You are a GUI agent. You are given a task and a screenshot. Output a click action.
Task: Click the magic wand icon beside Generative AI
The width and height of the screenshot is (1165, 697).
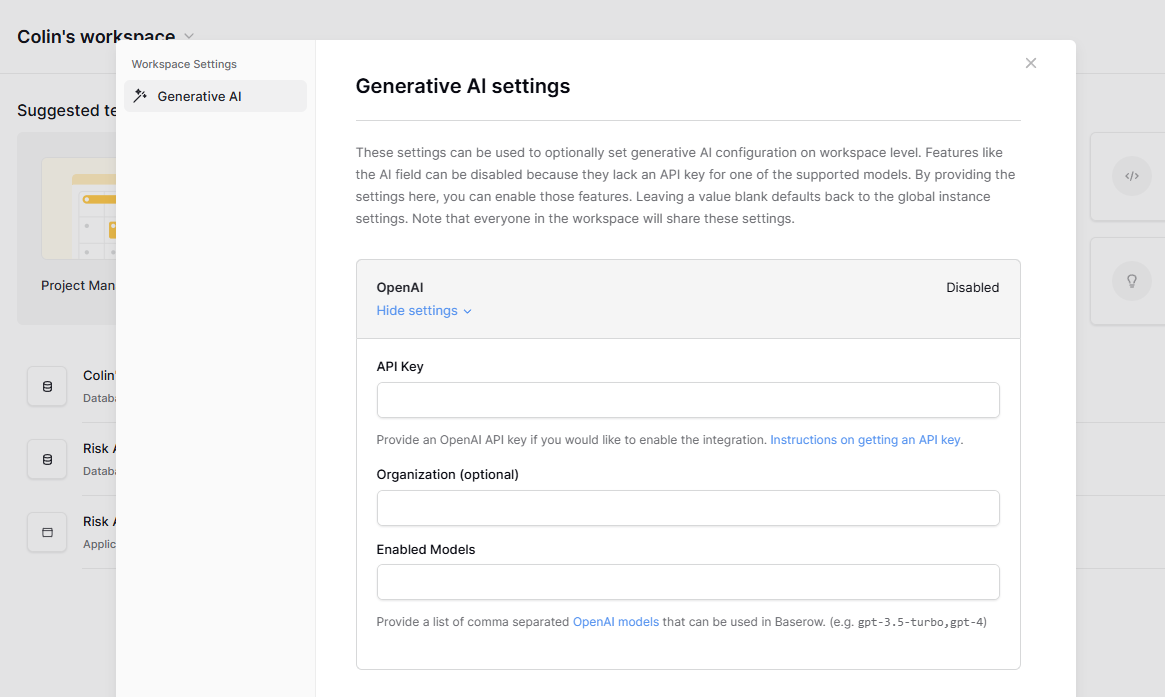(141, 96)
